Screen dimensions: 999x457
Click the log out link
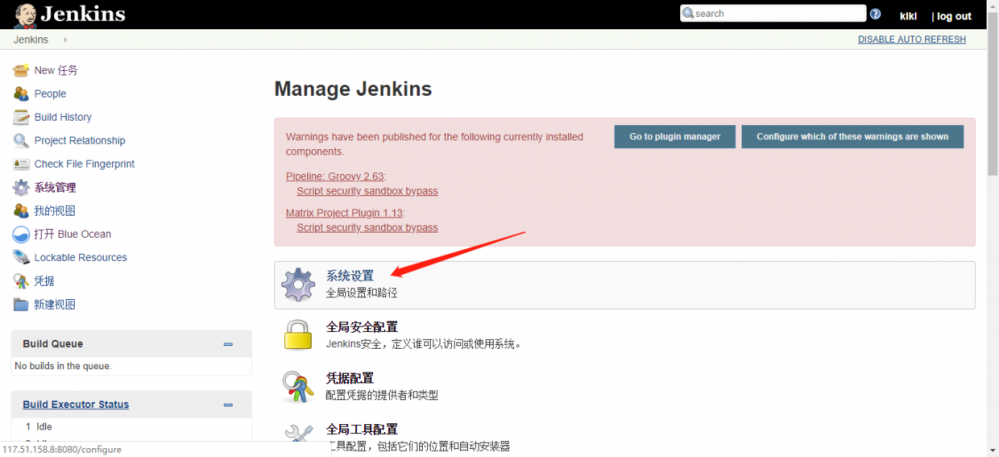point(954,17)
